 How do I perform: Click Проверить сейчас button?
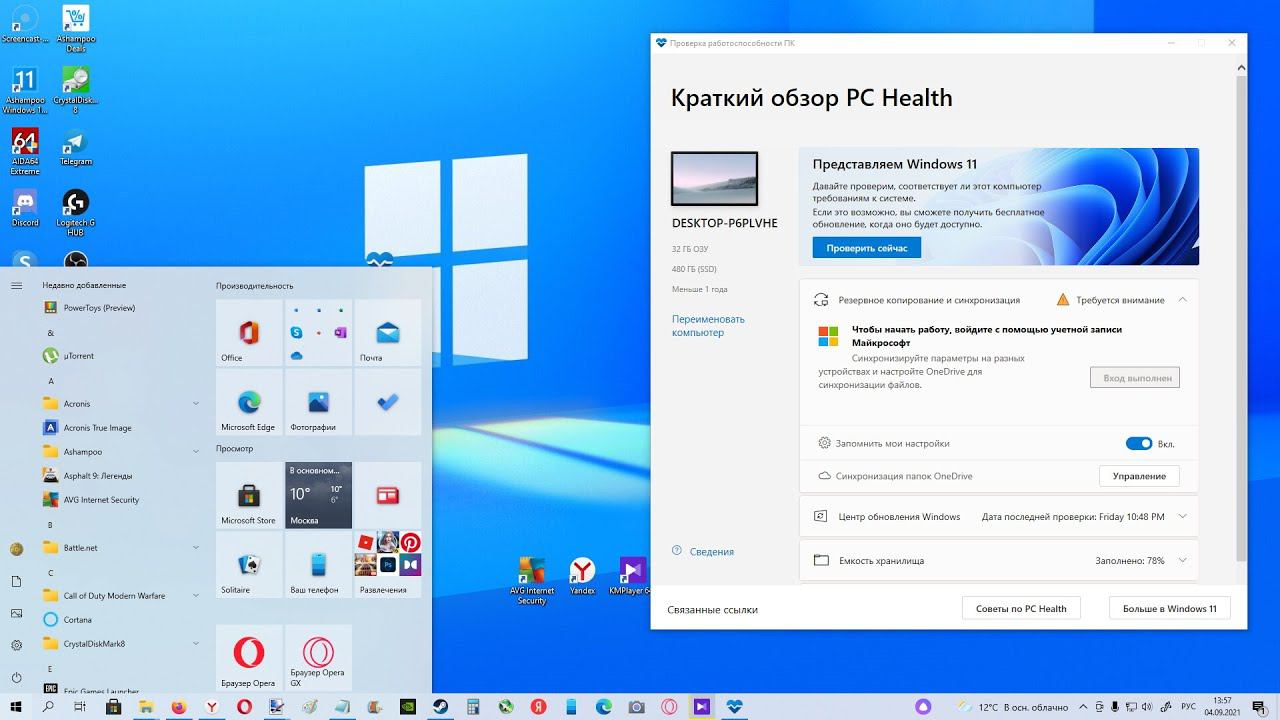point(866,247)
